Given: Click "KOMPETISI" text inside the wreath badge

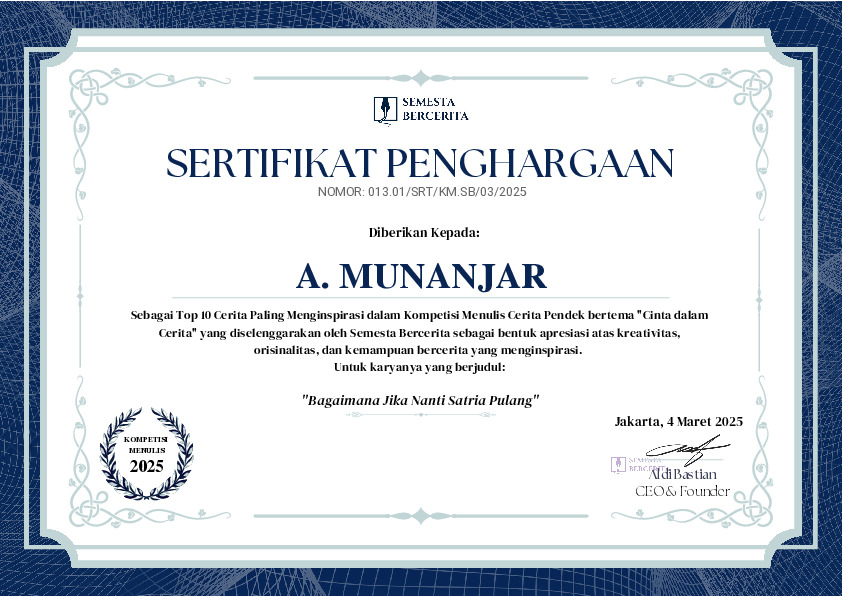Looking at the screenshot, I should pos(146,439).
